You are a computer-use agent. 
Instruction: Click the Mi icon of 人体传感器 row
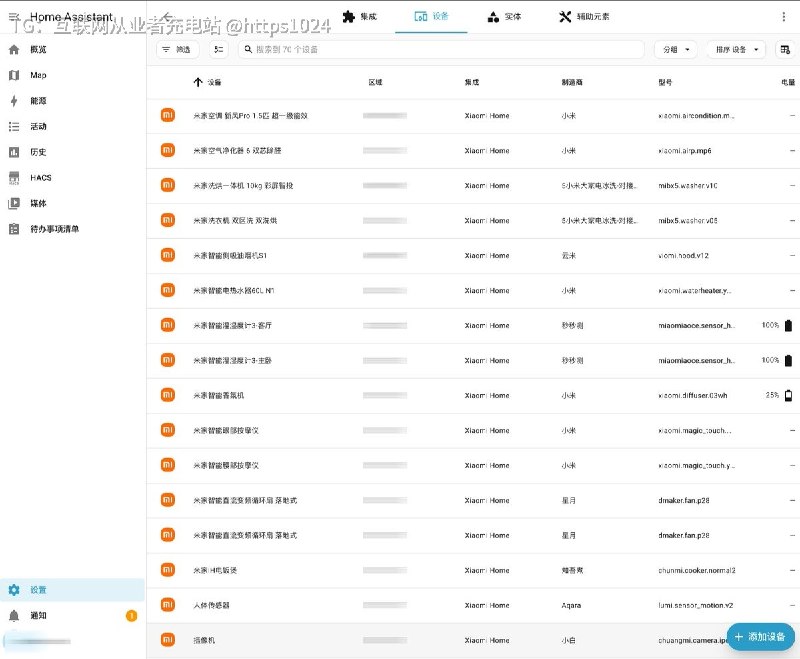tap(167, 604)
